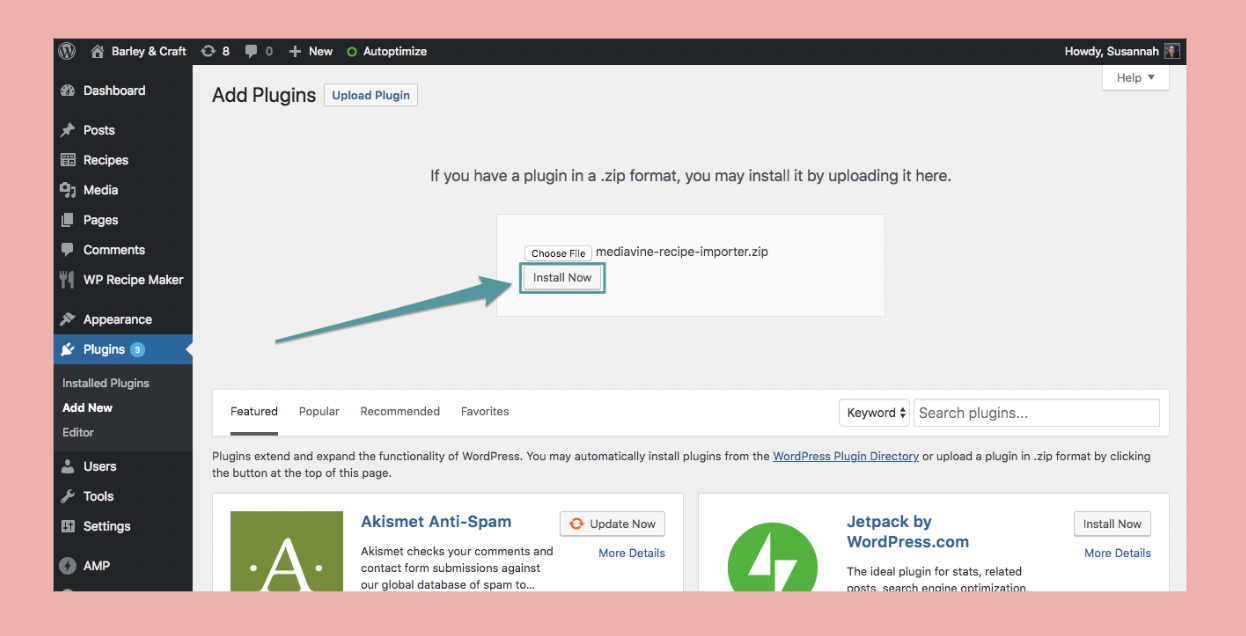Expand the Help dropdown tab
This screenshot has width=1246, height=636.
(x=1136, y=77)
